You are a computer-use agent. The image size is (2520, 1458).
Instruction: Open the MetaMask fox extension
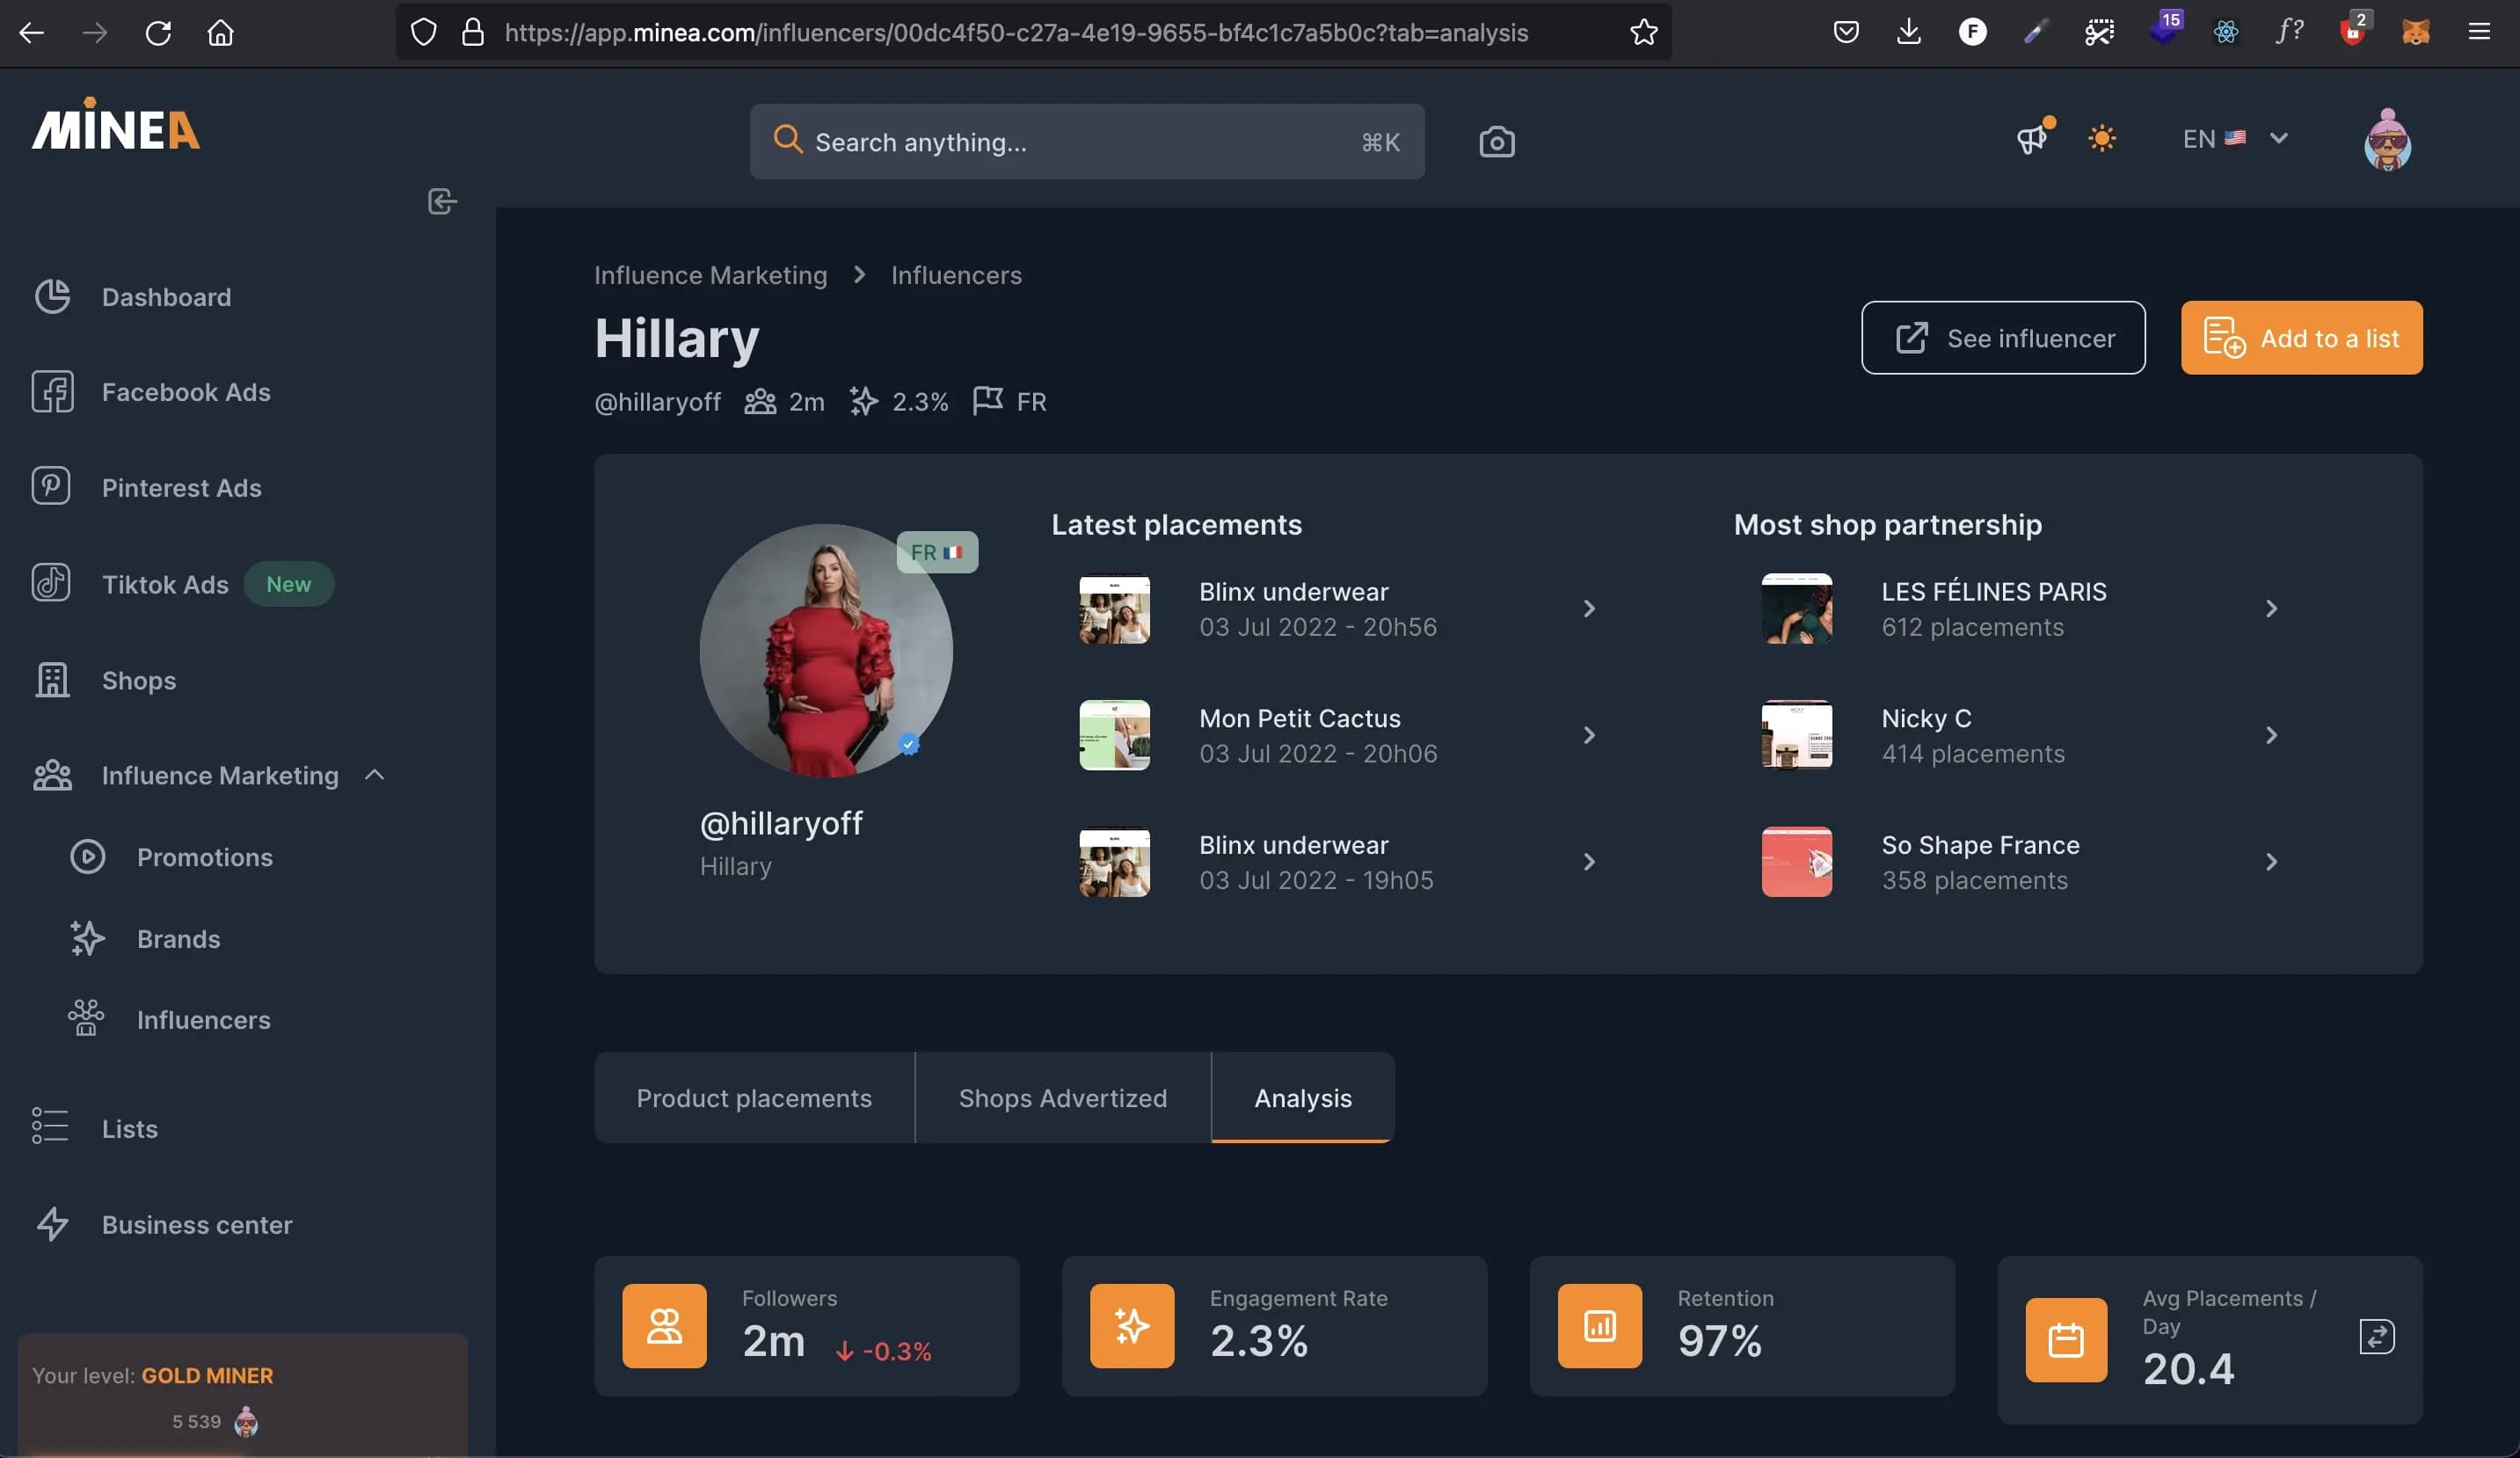pos(2416,32)
